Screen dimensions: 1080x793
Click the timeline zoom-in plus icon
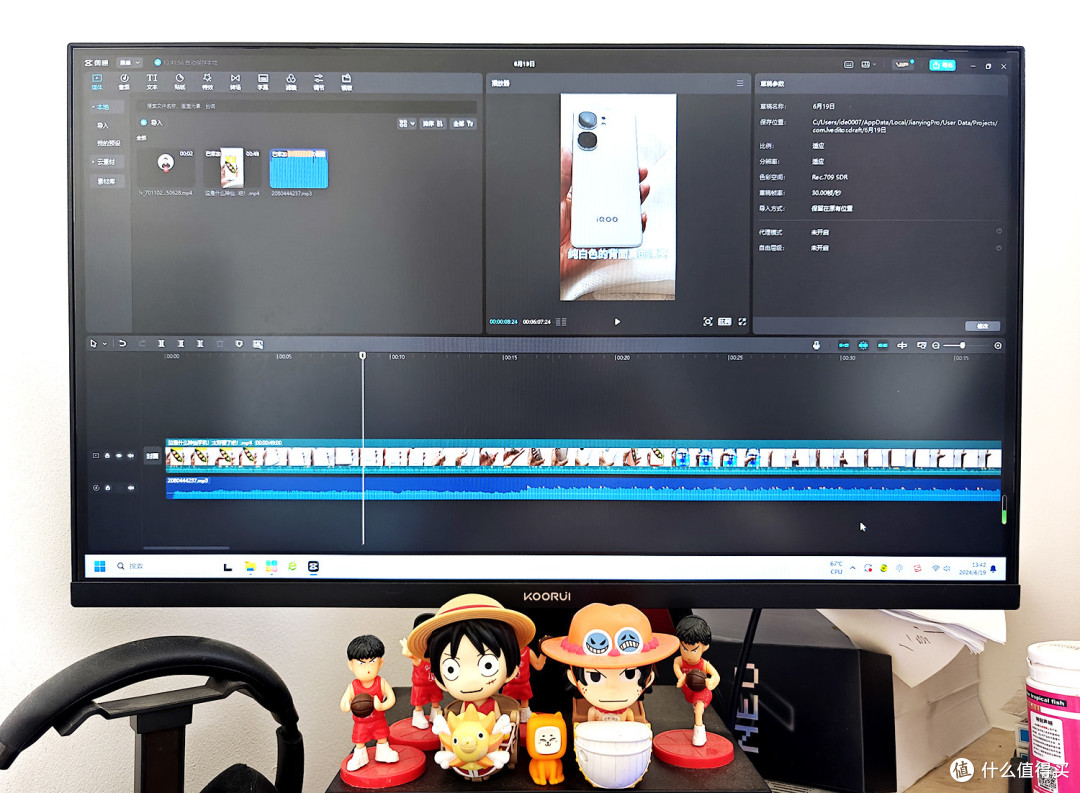coord(997,345)
